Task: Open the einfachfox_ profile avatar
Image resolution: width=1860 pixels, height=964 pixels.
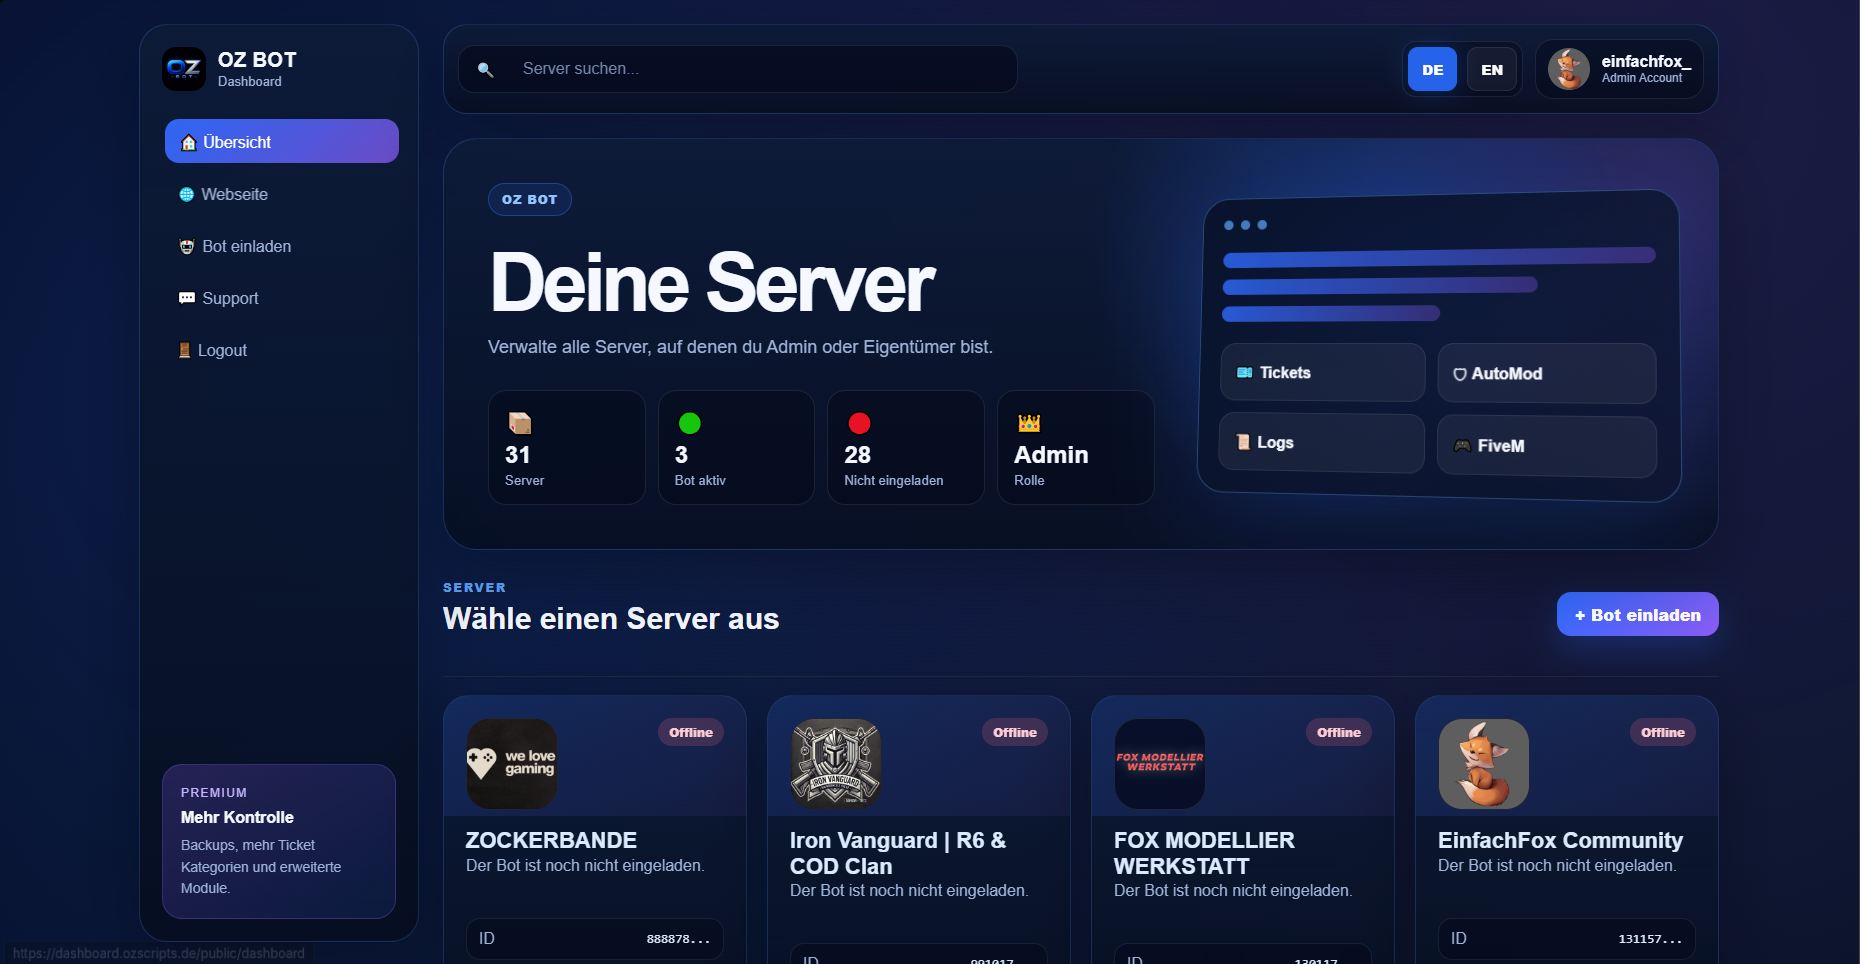Action: (1569, 69)
